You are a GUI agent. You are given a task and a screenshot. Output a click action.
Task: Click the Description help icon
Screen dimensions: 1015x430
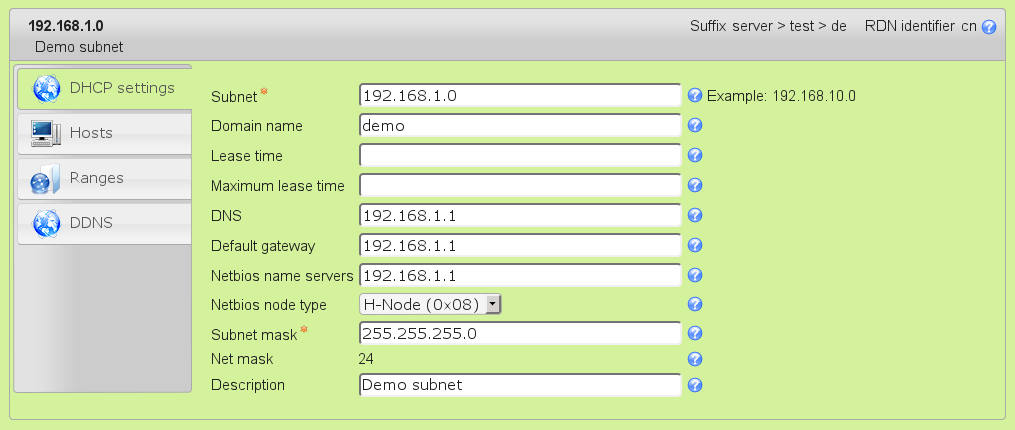[695, 385]
